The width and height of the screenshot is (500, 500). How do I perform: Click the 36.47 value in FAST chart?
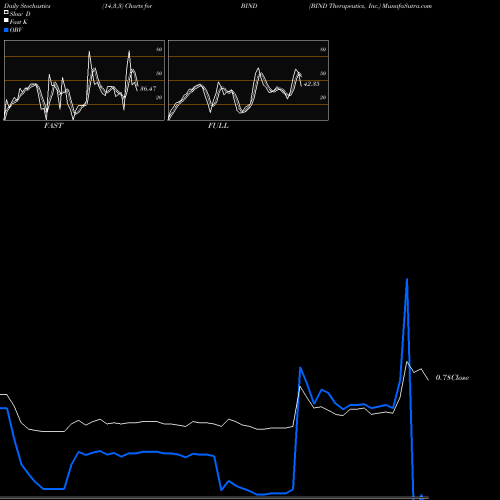pyautogui.click(x=148, y=89)
